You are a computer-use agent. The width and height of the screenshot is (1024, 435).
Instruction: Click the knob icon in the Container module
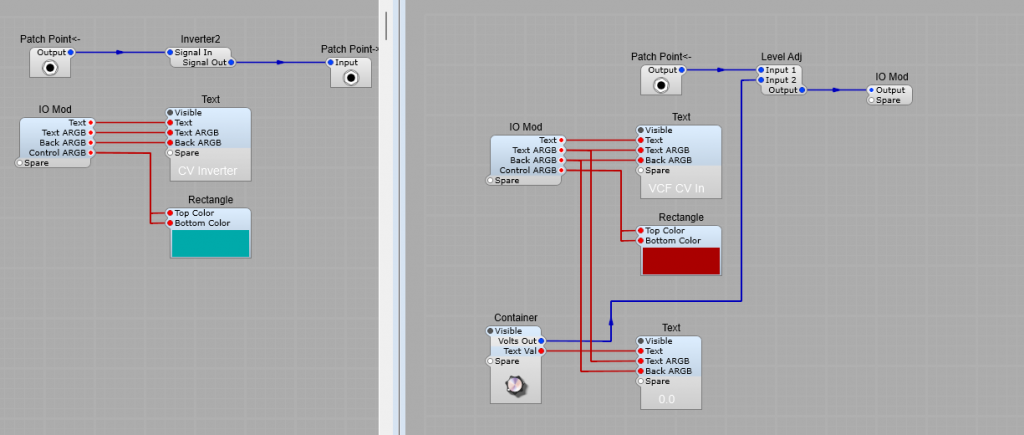point(515,384)
